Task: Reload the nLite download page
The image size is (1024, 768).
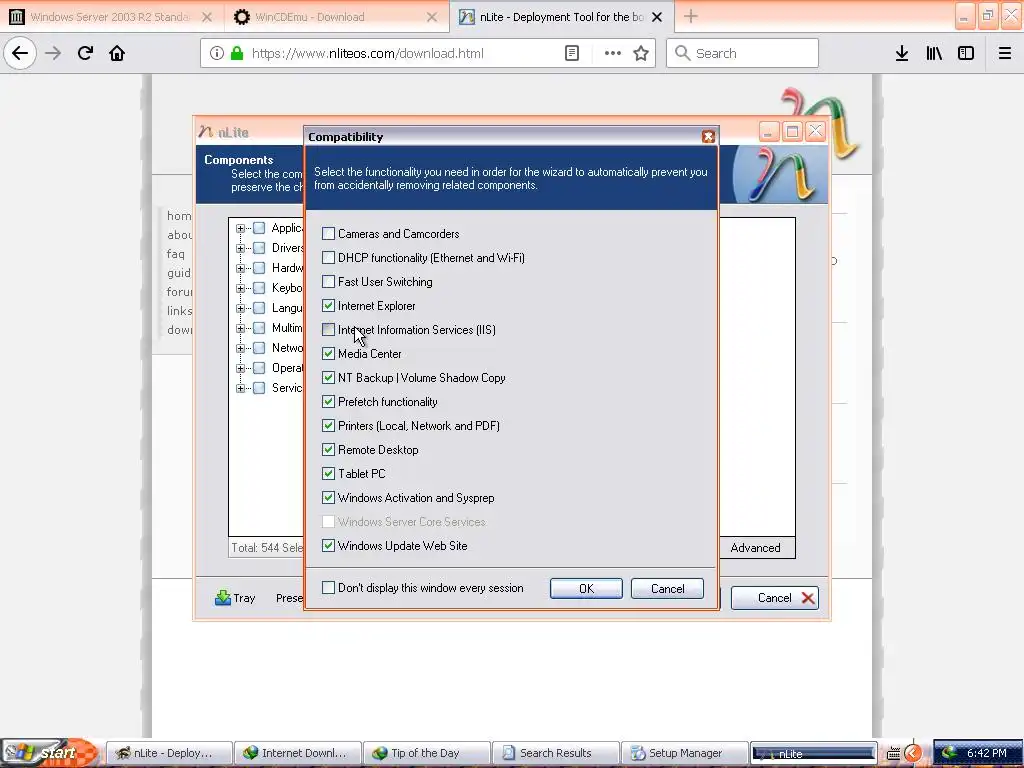Action: click(85, 53)
